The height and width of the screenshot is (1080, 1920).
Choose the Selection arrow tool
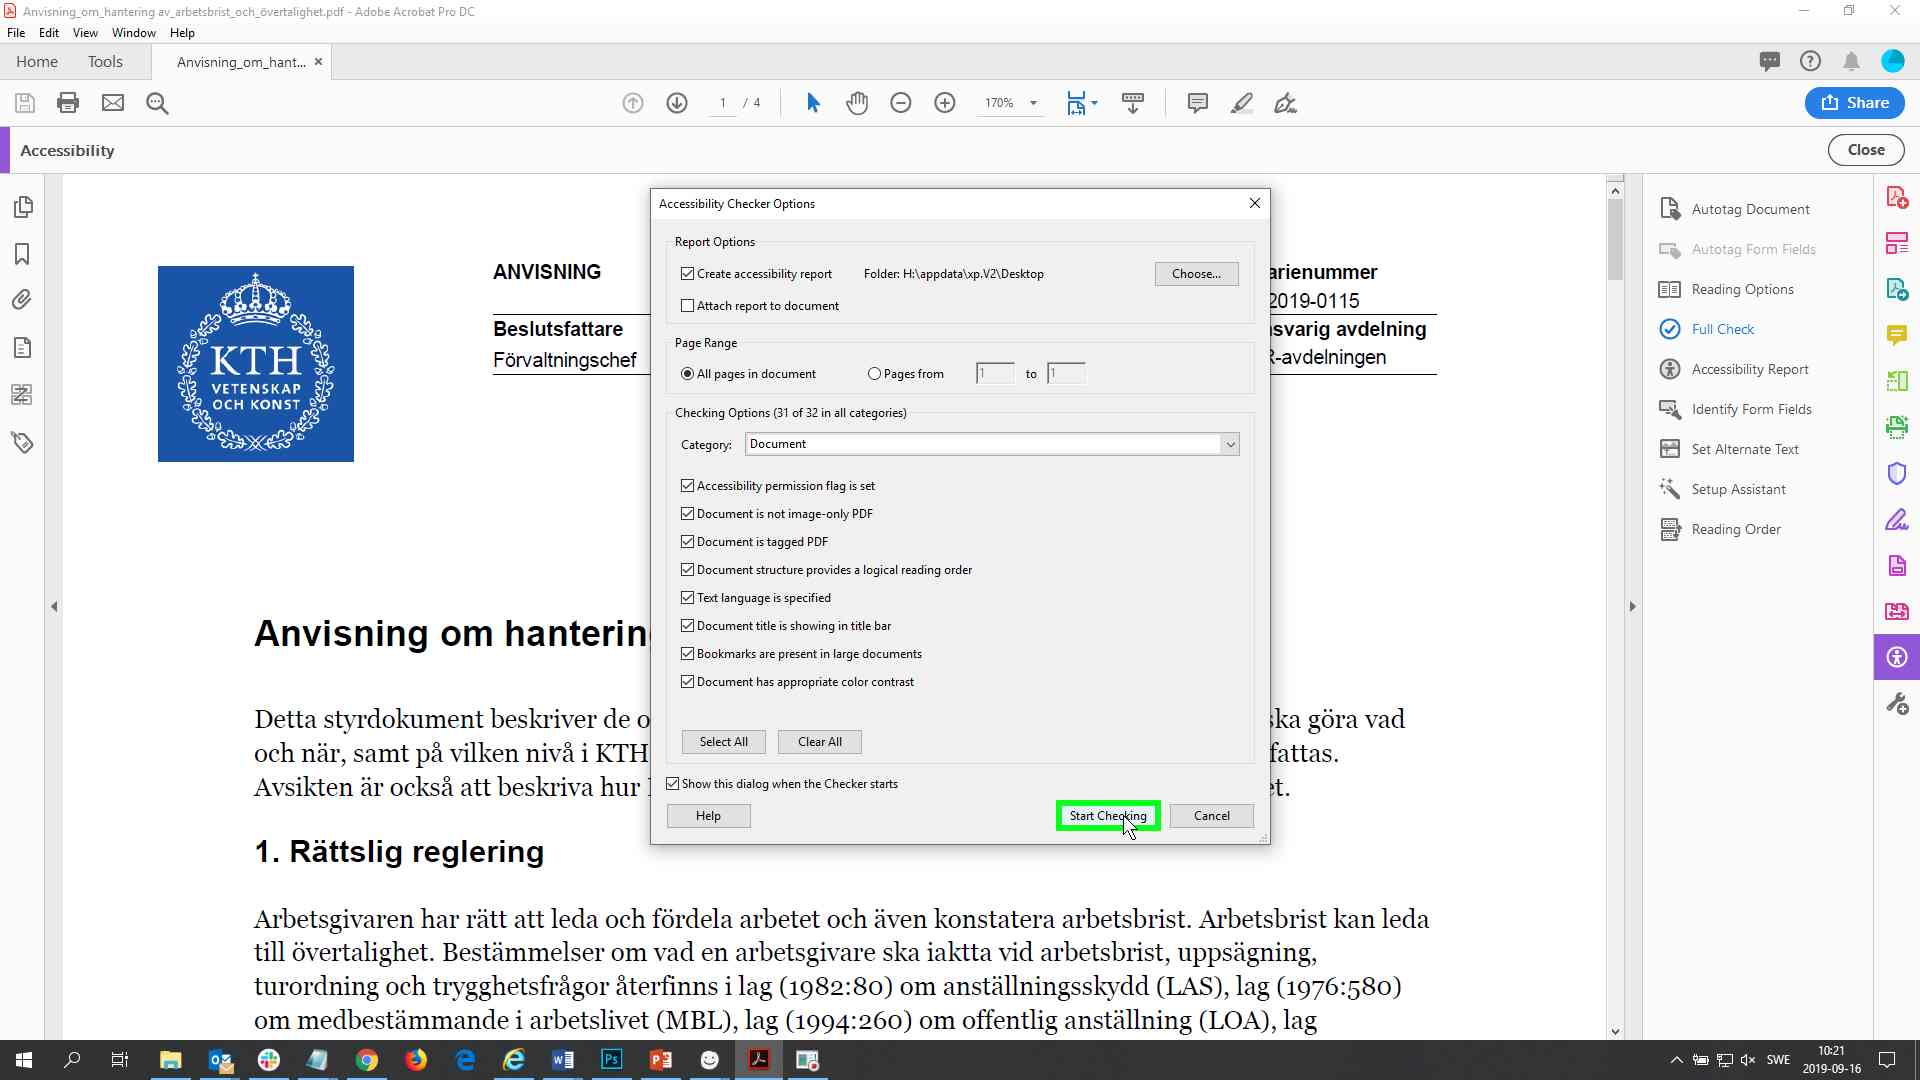tap(813, 103)
